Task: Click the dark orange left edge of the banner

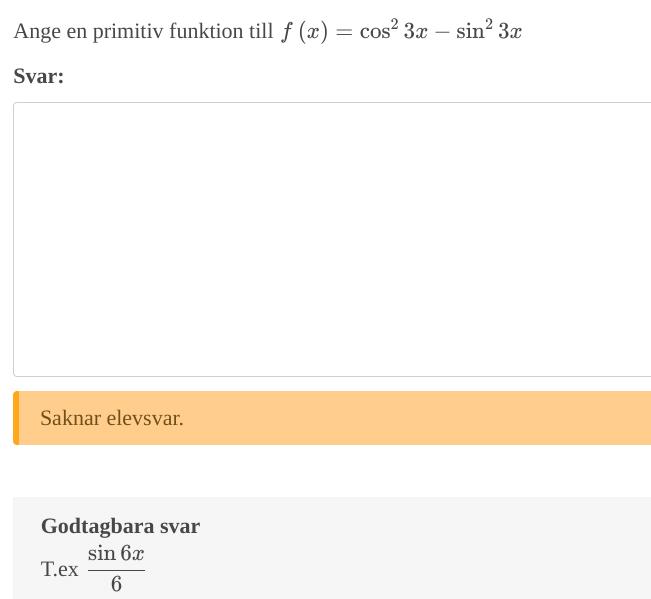Action: (x=16, y=418)
